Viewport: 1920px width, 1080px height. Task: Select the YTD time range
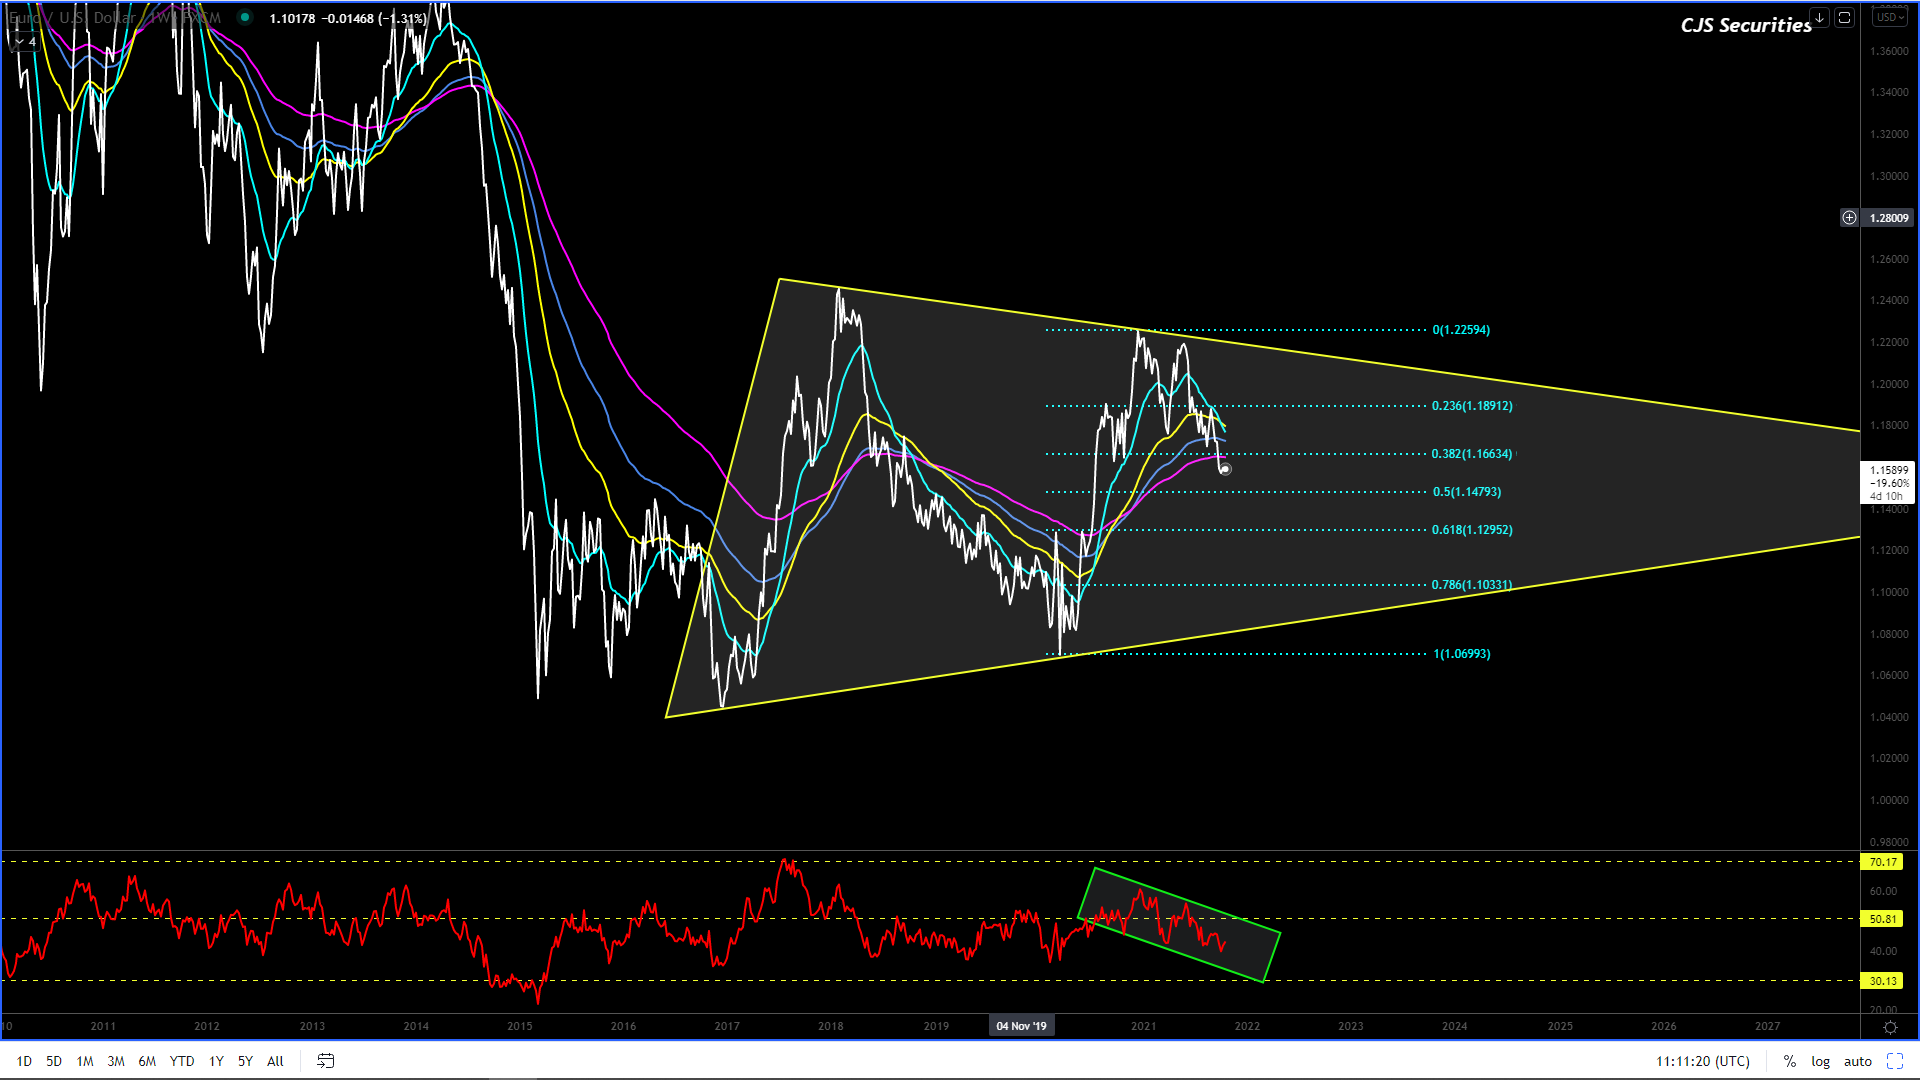(181, 1061)
